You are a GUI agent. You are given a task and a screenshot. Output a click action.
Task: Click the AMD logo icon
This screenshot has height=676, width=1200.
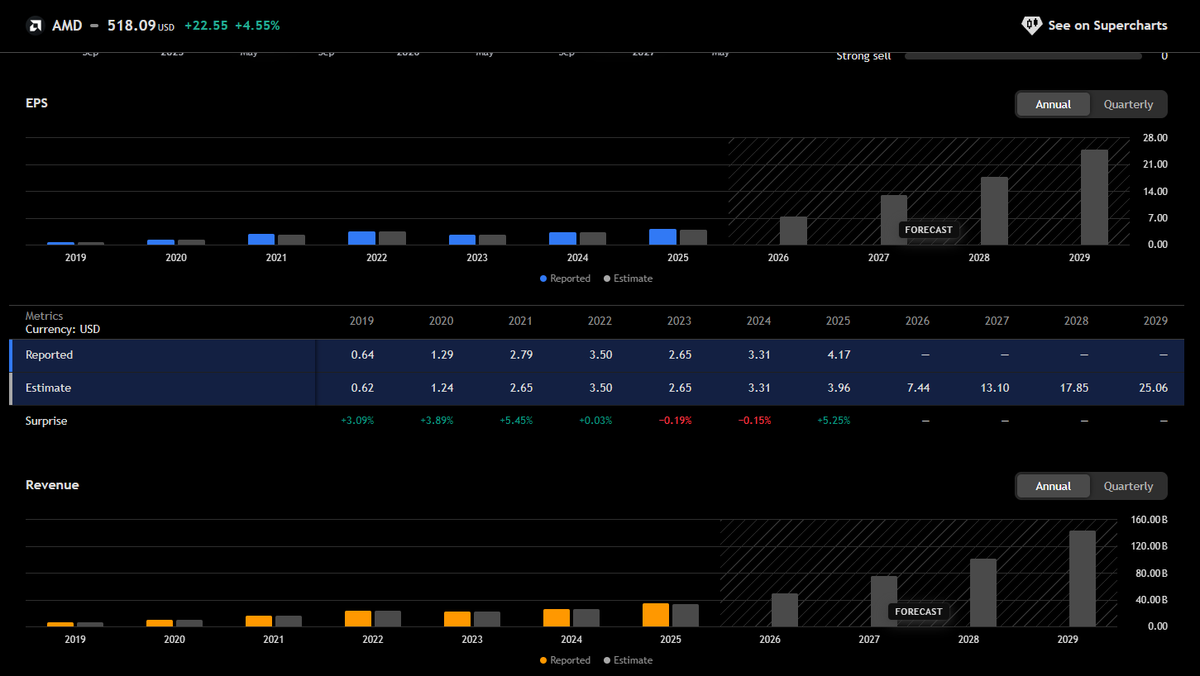(x=35, y=25)
